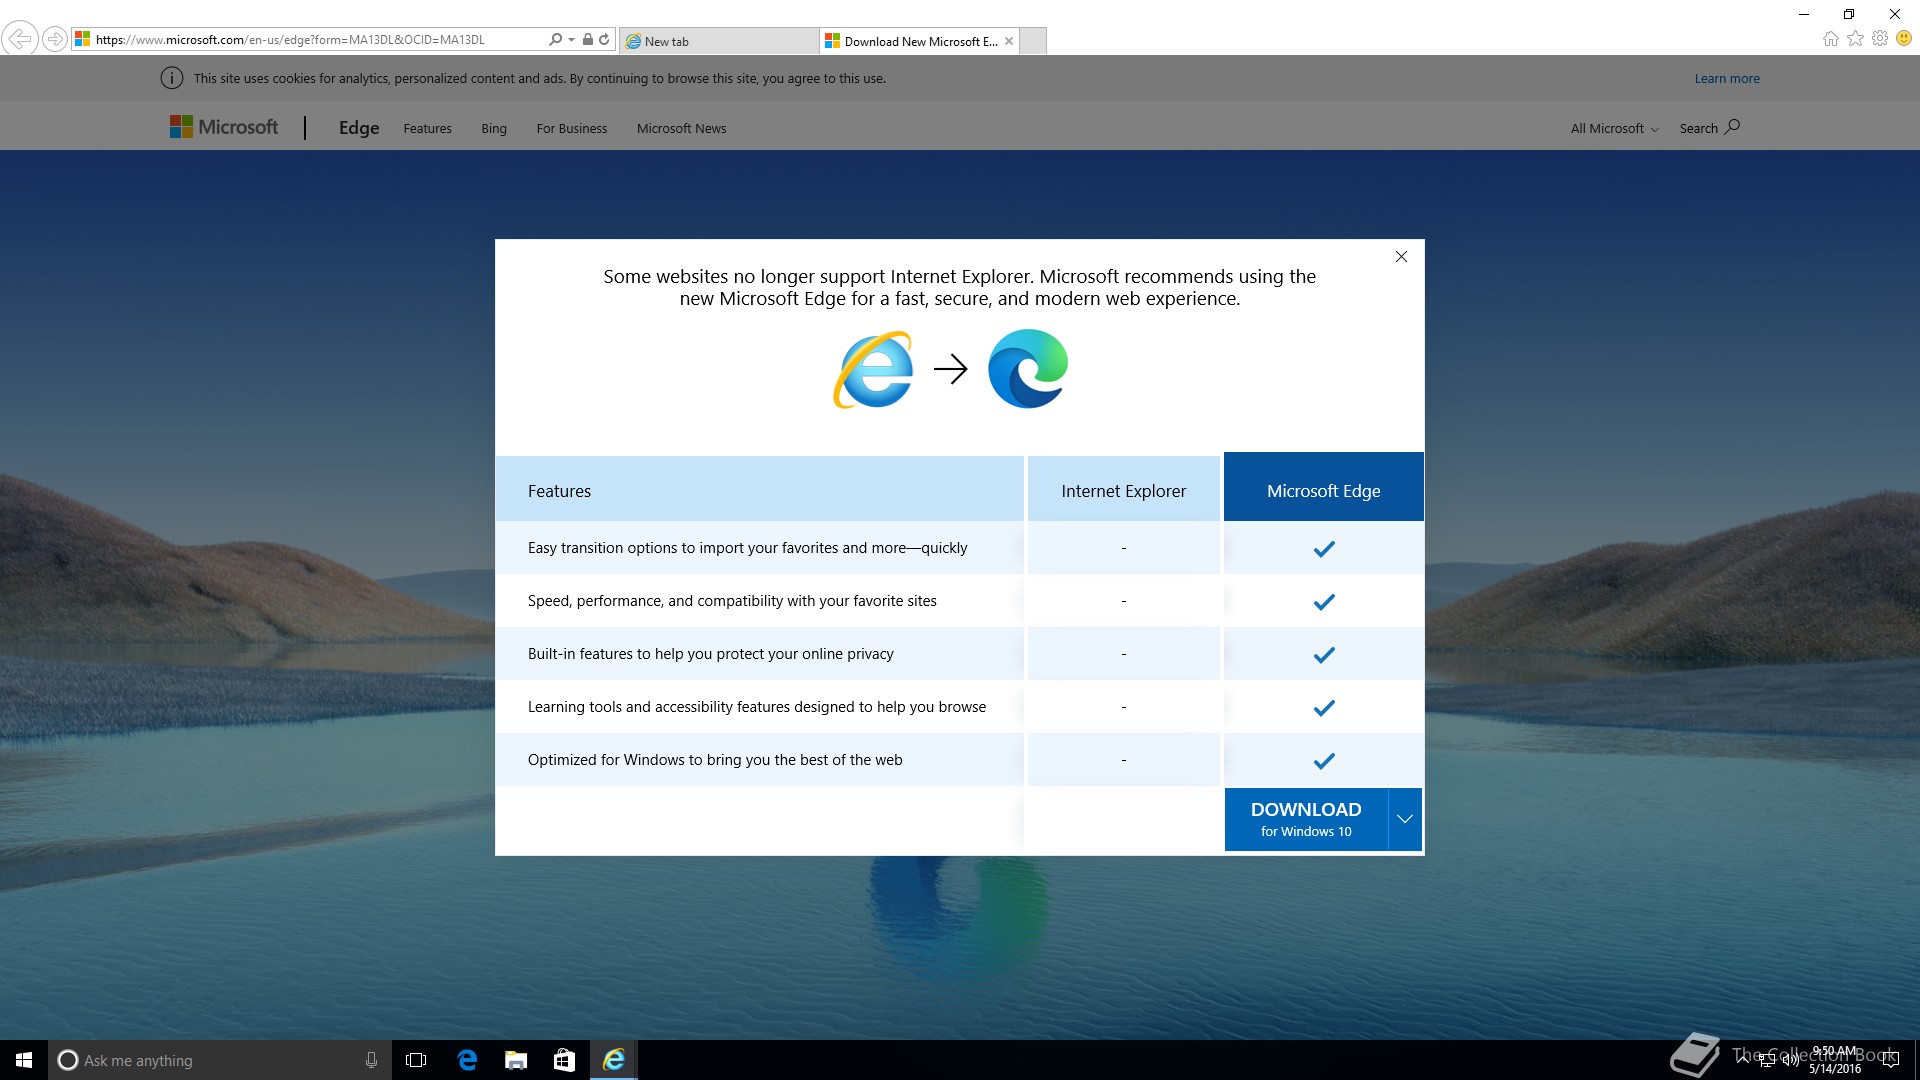
Task: Follow the Learn more cookie link
Action: coord(1727,78)
